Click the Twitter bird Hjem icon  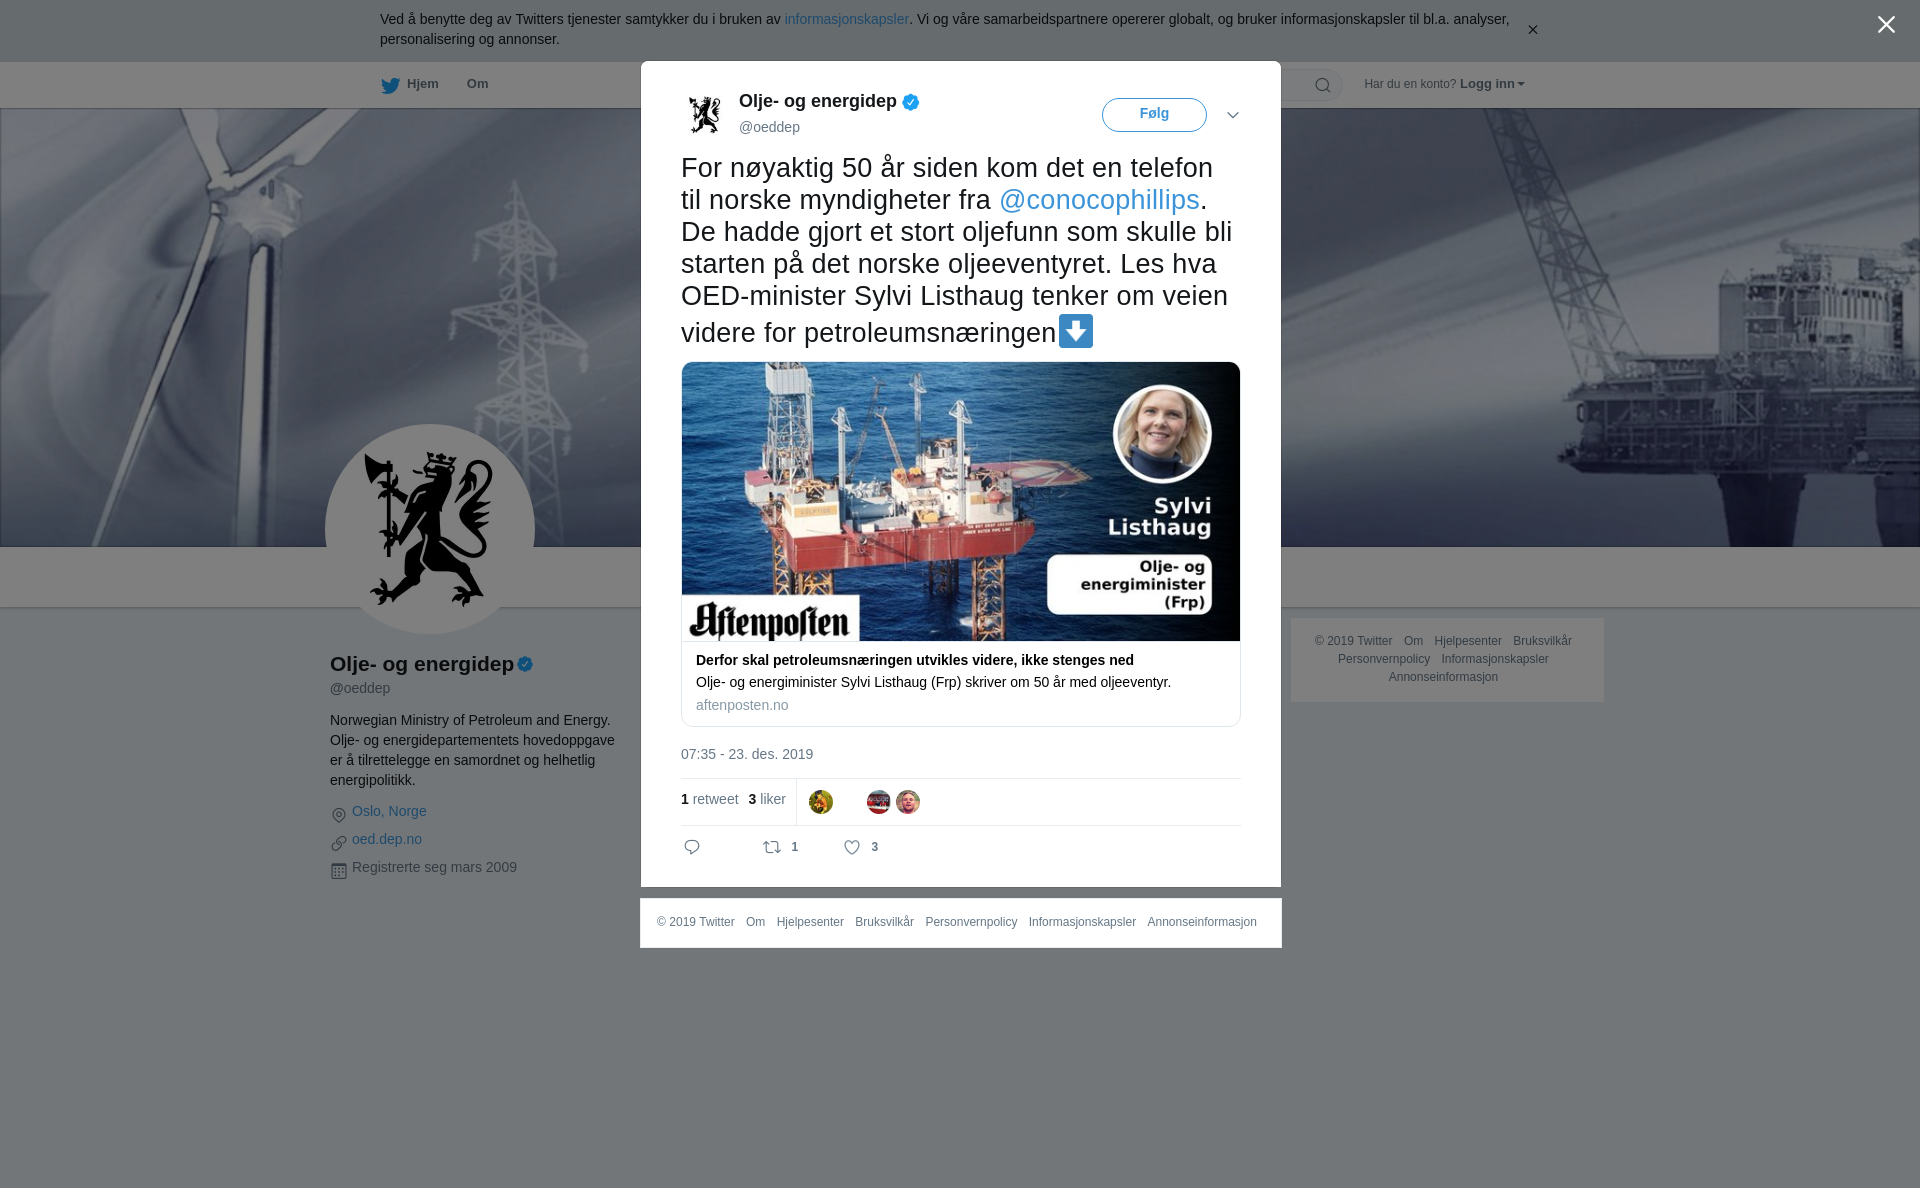(390, 85)
